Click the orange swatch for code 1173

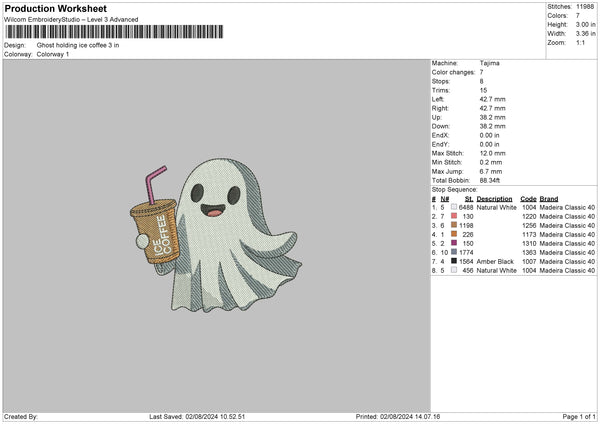(454, 234)
